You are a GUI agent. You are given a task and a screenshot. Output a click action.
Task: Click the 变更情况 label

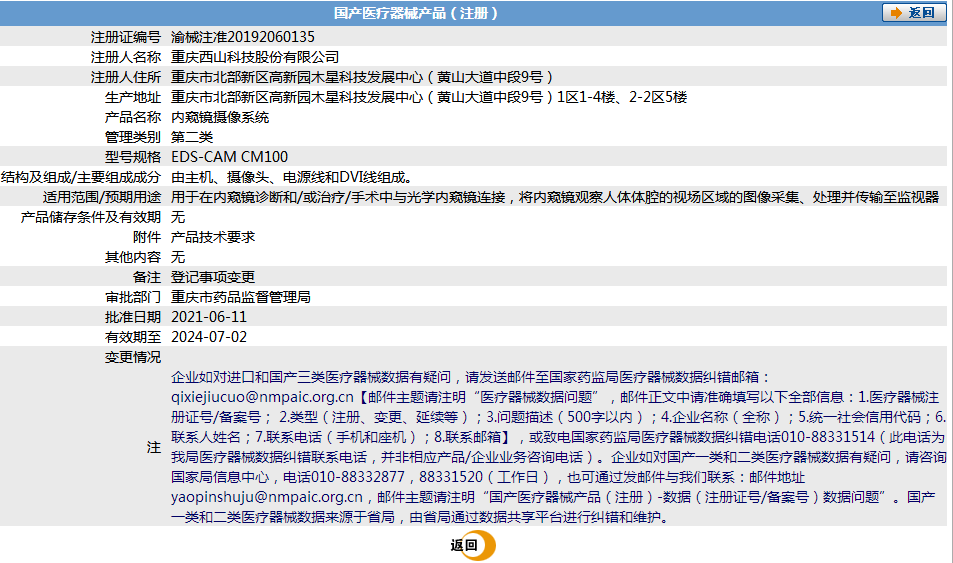pyautogui.click(x=132, y=357)
